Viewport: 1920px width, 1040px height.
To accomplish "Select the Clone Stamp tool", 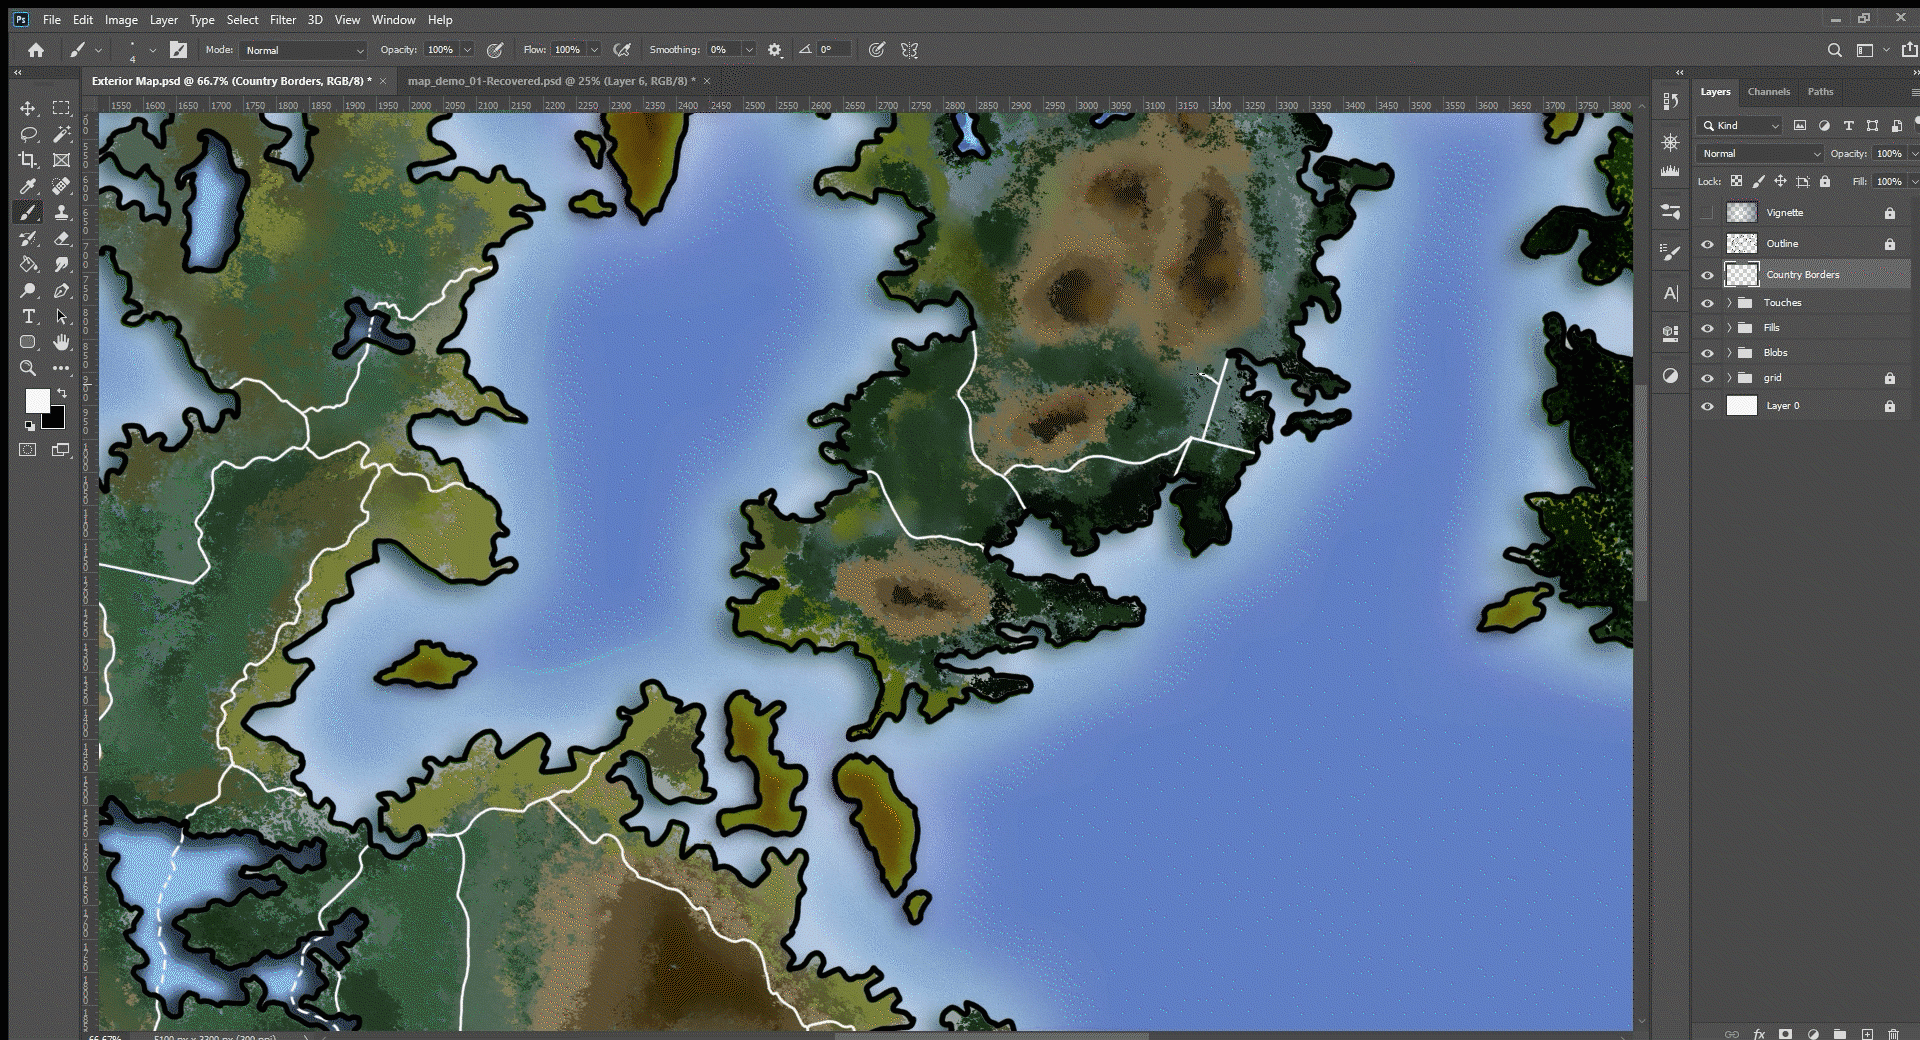I will pos(61,212).
